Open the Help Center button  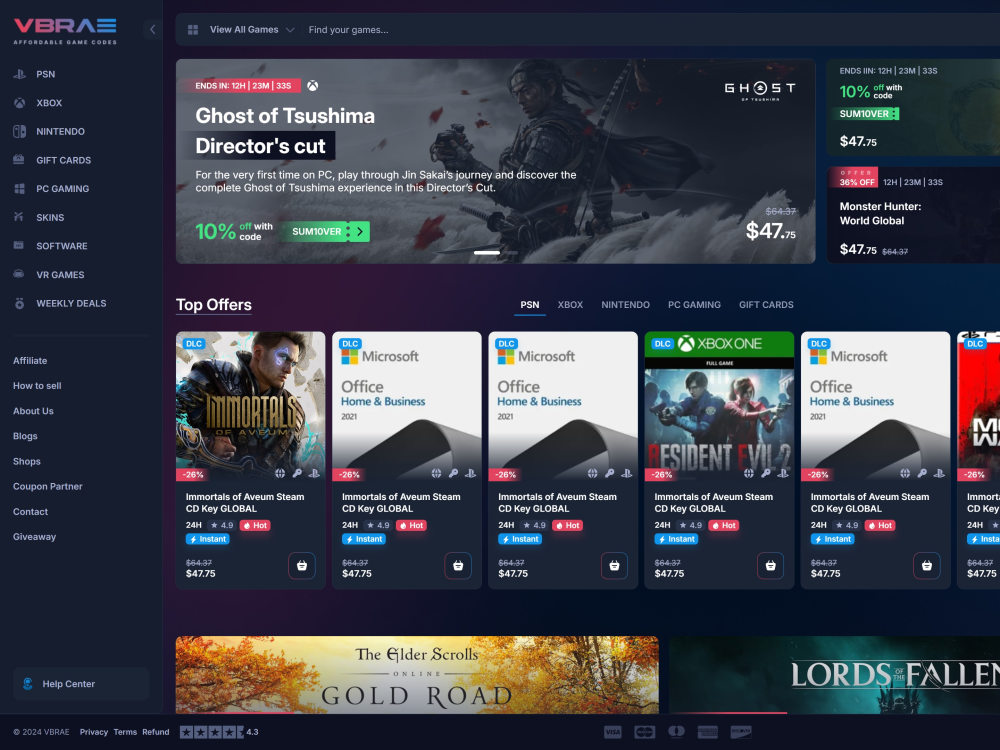tap(81, 684)
